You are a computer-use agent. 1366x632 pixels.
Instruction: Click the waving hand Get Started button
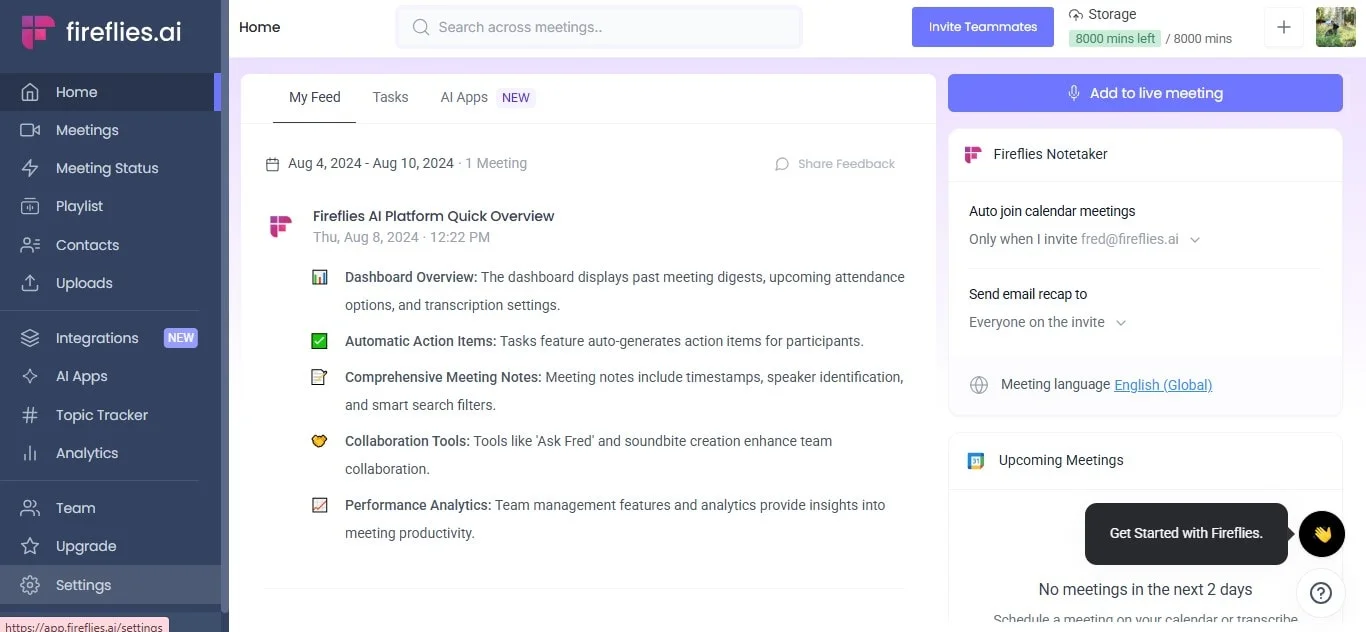click(x=1322, y=534)
